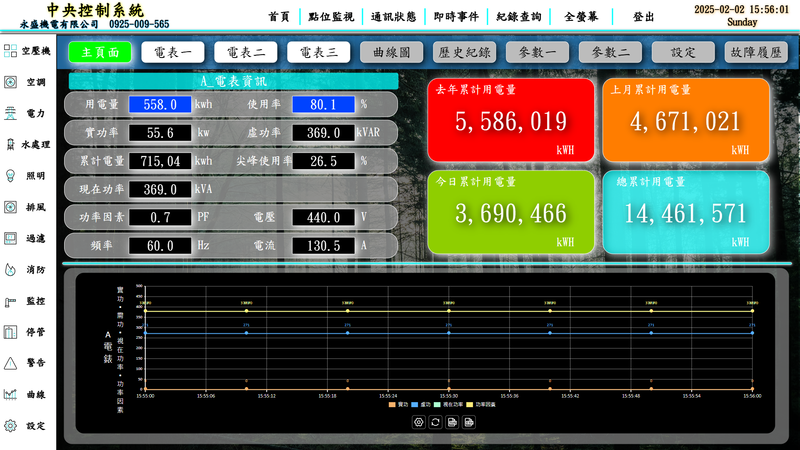Image resolution: width=800 pixels, height=450 pixels.
Task: Click the A_電表資訊 panel header
Action: pos(234,81)
